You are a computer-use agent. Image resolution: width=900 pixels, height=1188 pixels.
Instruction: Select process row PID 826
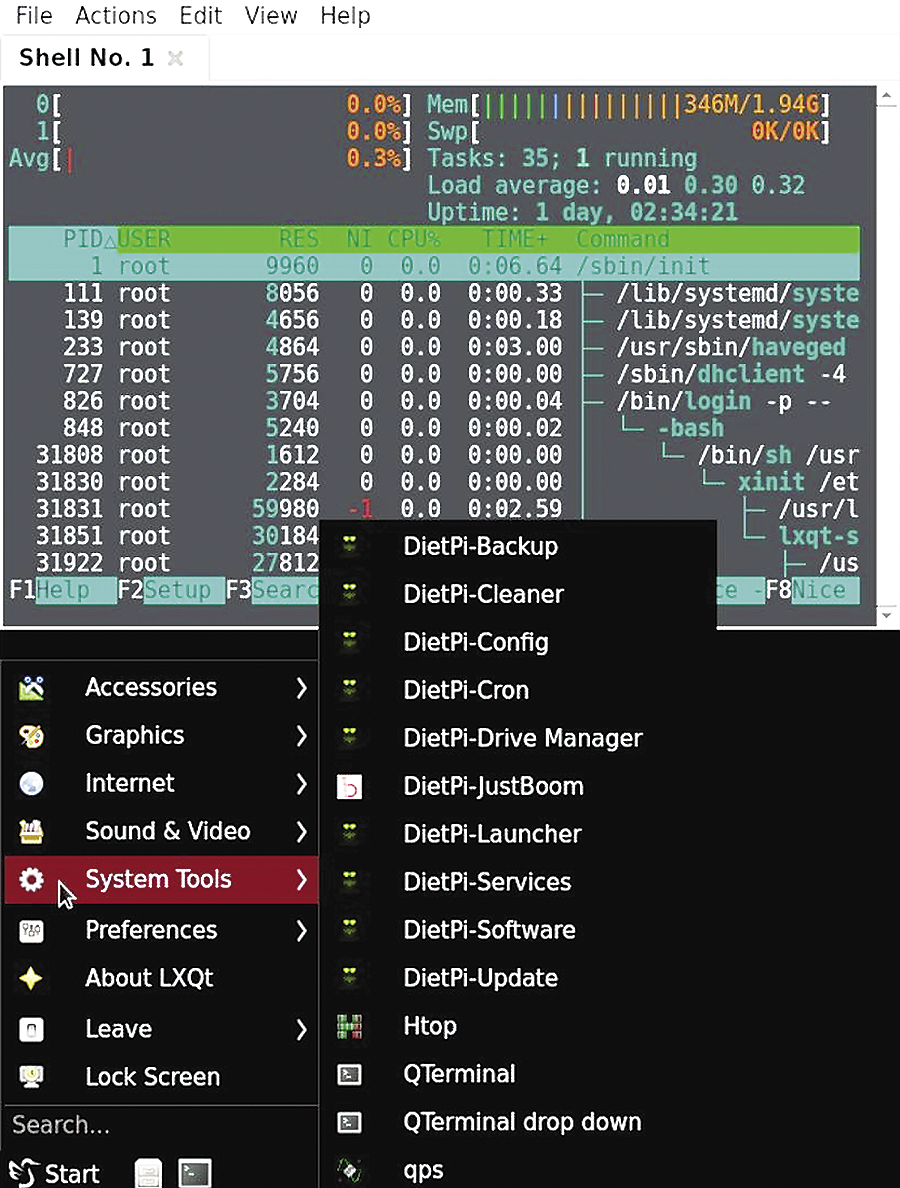pyautogui.click(x=434, y=402)
